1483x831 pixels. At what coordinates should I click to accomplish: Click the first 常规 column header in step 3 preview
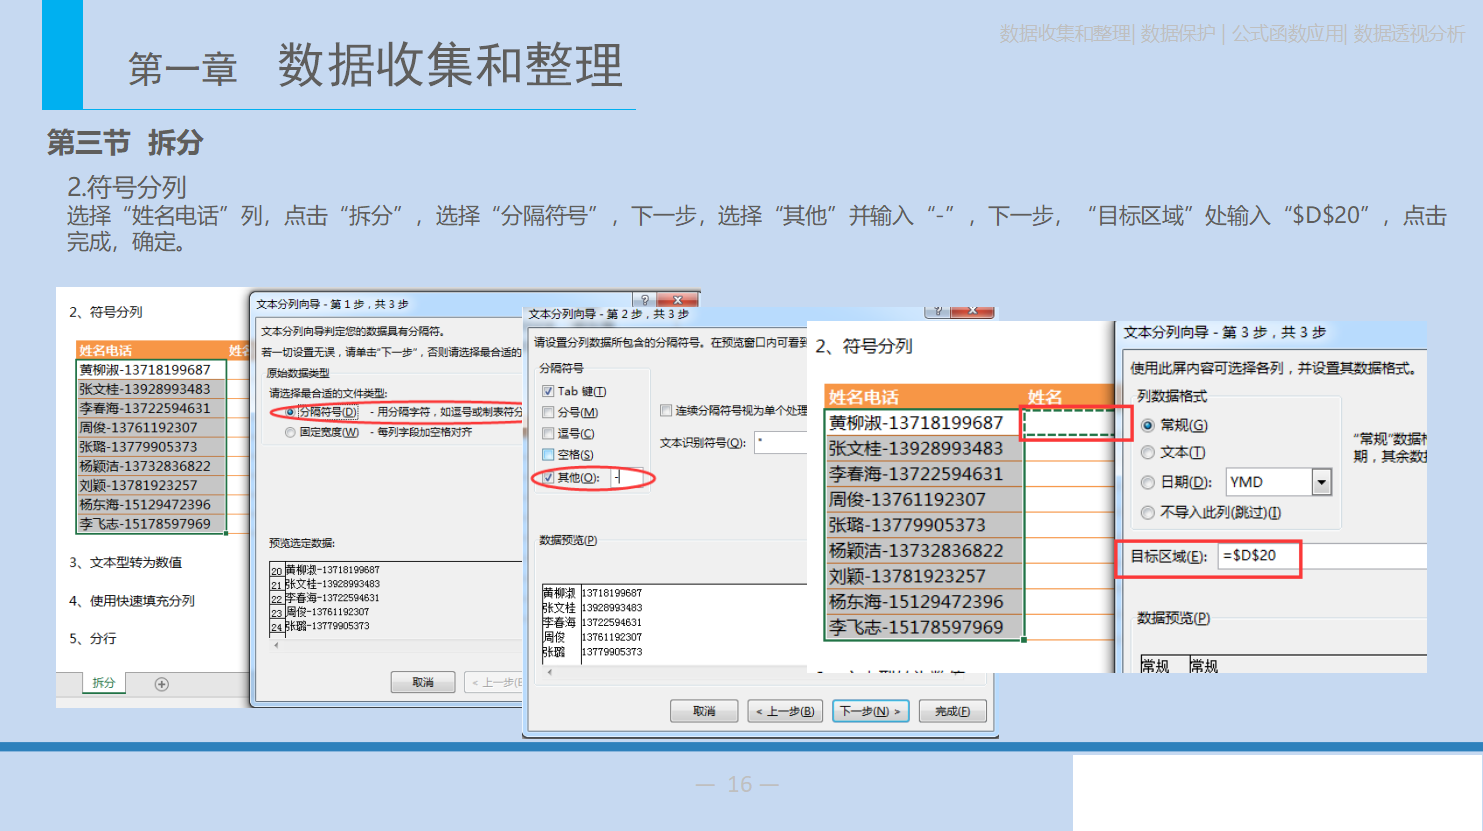1155,666
